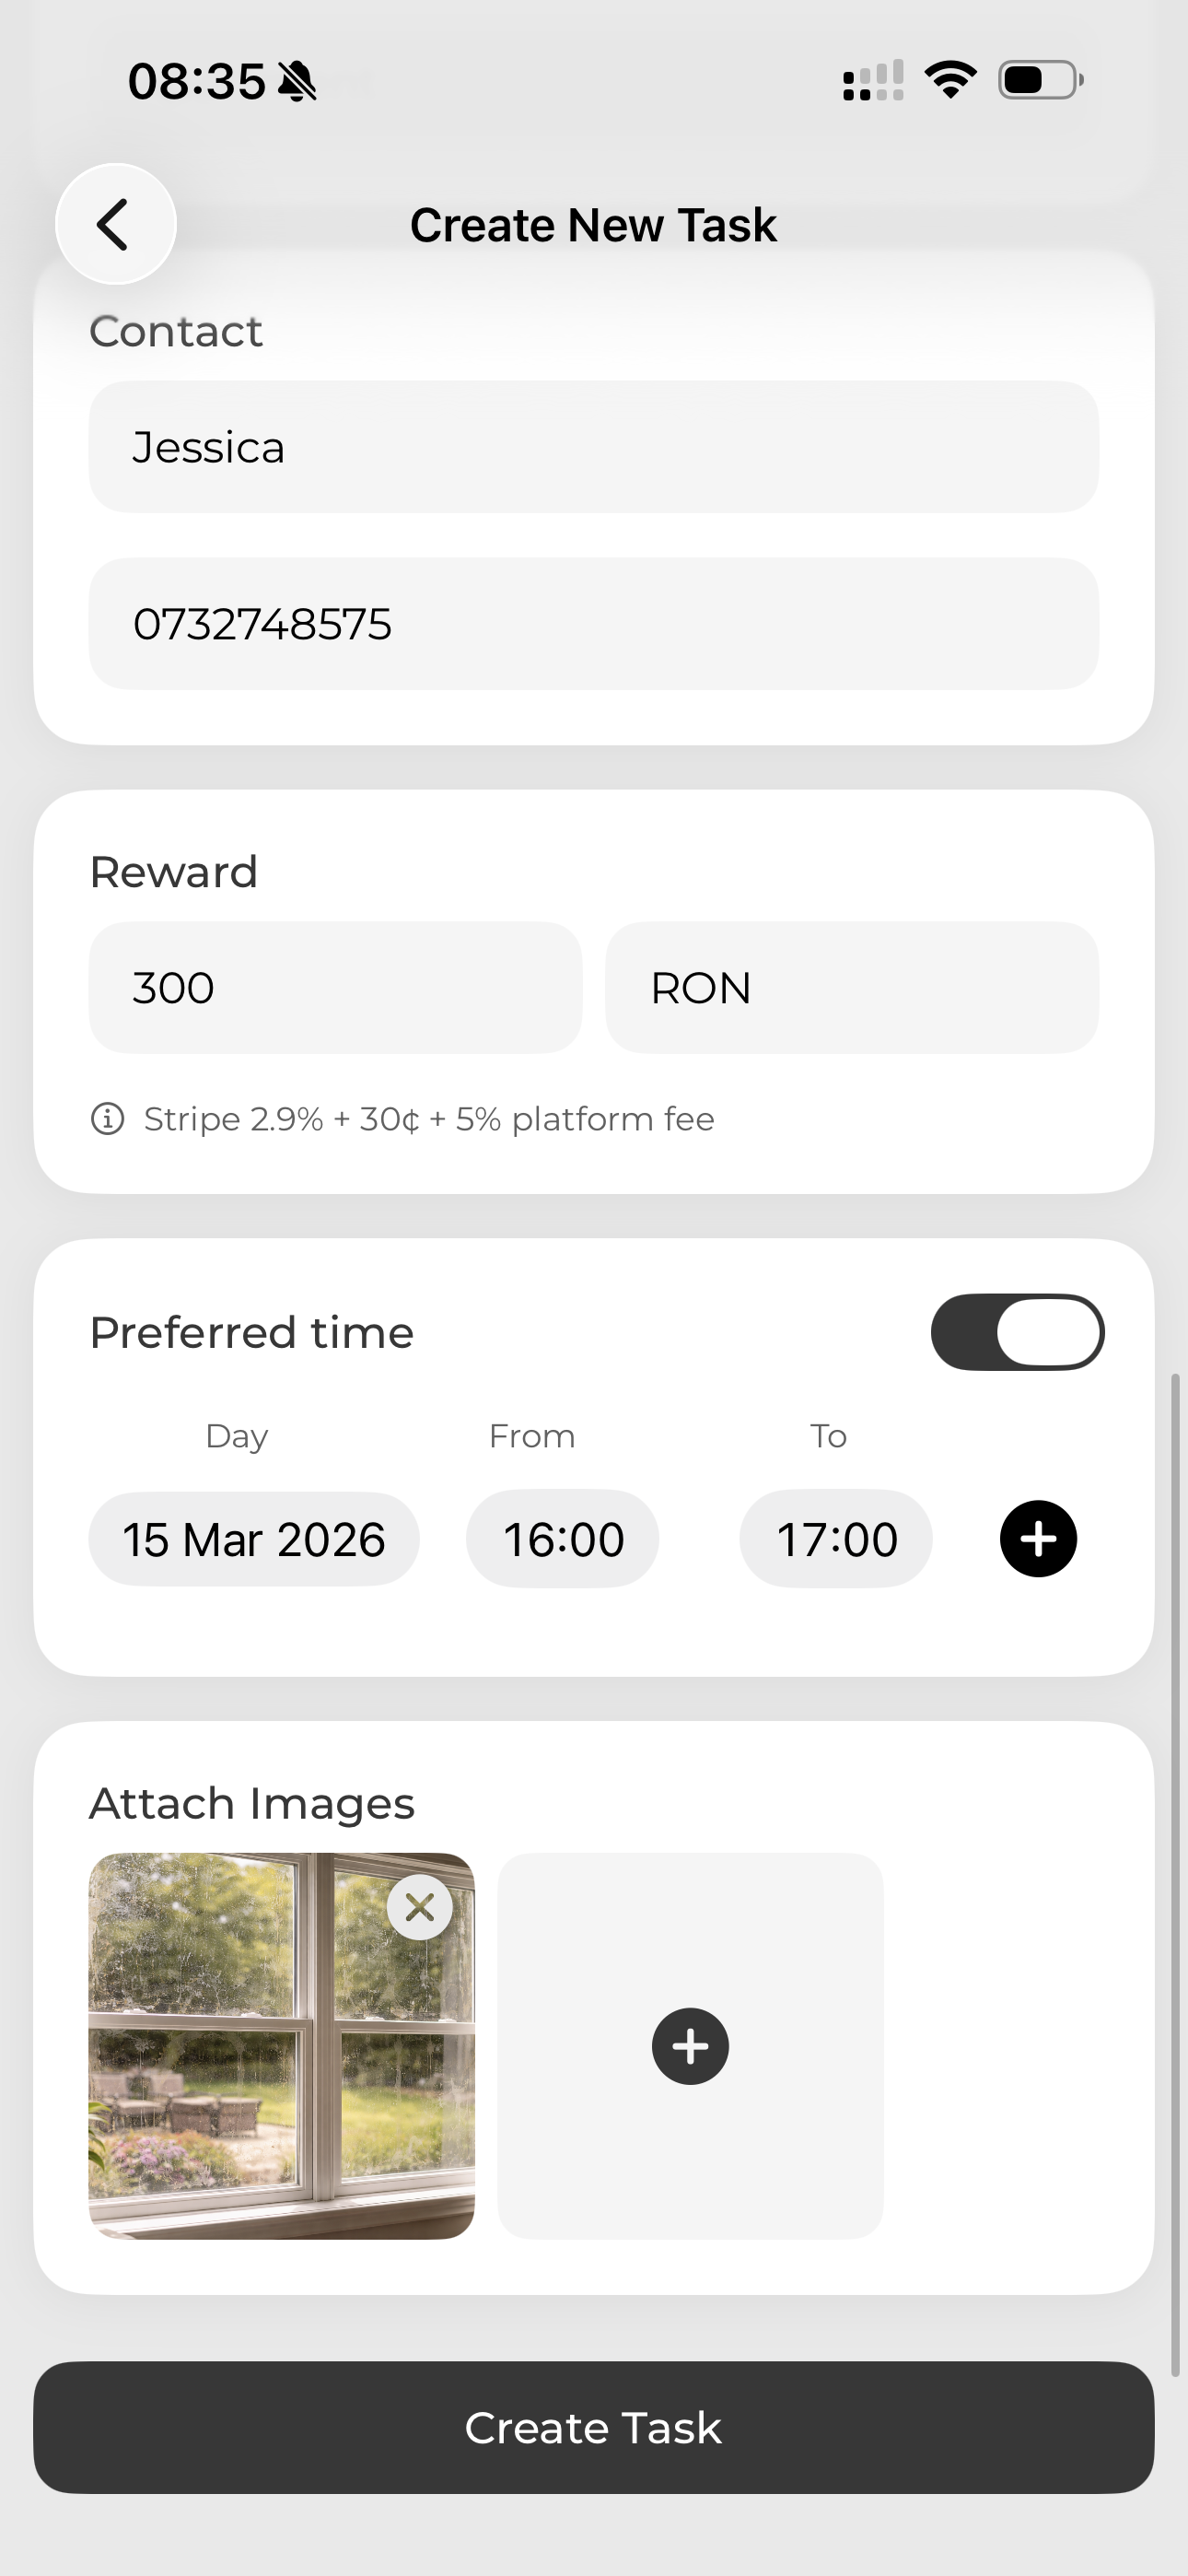Image resolution: width=1188 pixels, height=2576 pixels.
Task: Tap plus icon to attach image
Action: point(690,2046)
